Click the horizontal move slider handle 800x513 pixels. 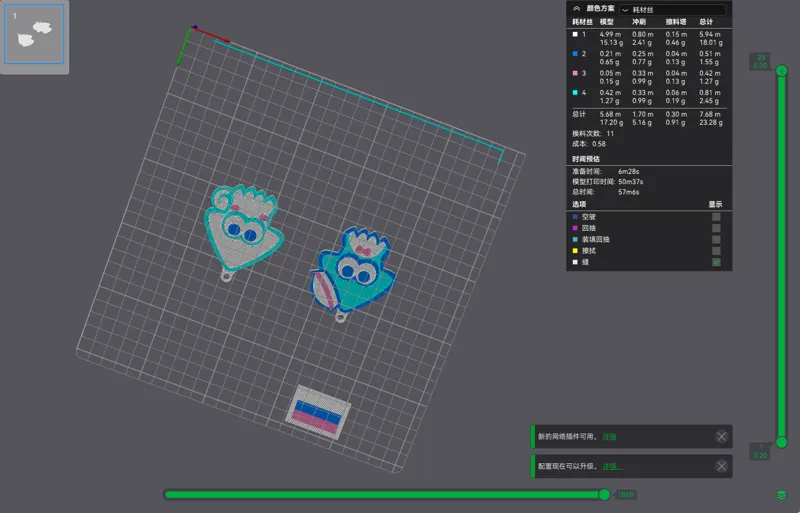click(604, 494)
